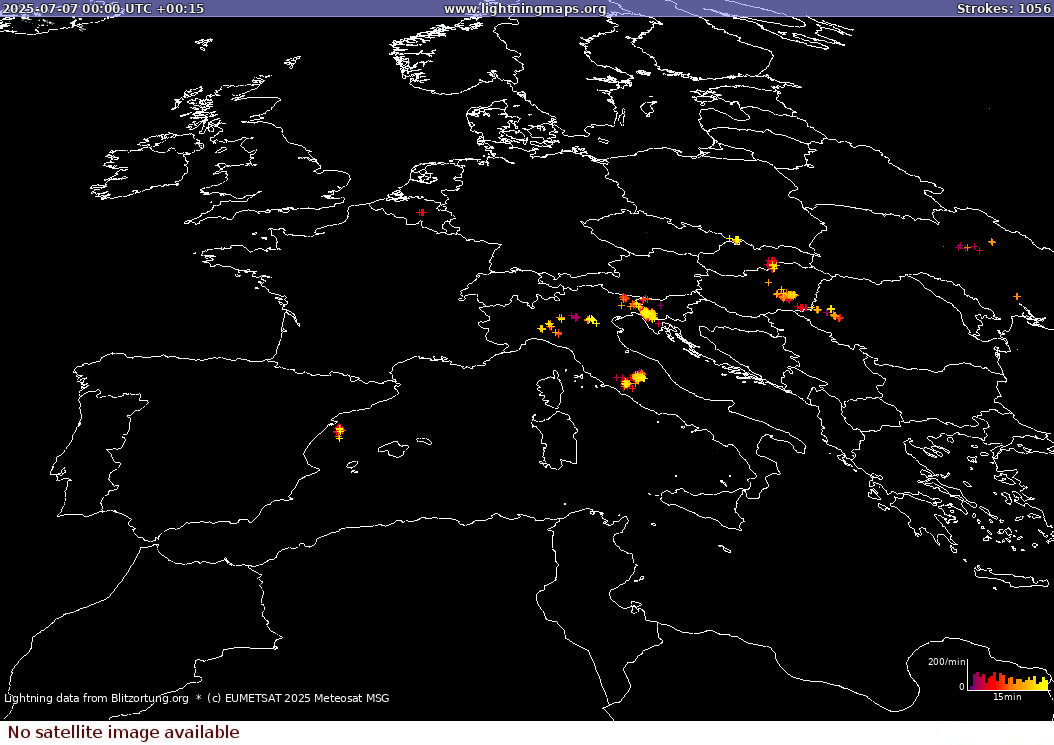Select the red-yellow strike cluster over Slovakia
1054x745 pixels.
point(771,264)
